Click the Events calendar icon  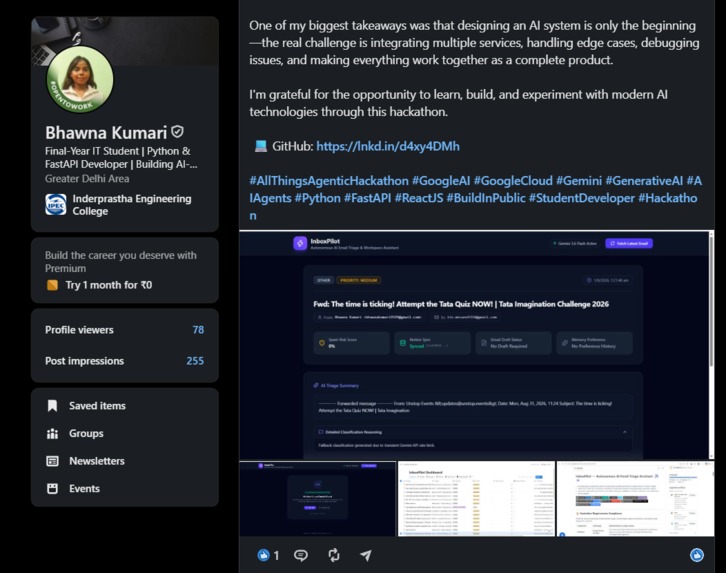[52, 489]
